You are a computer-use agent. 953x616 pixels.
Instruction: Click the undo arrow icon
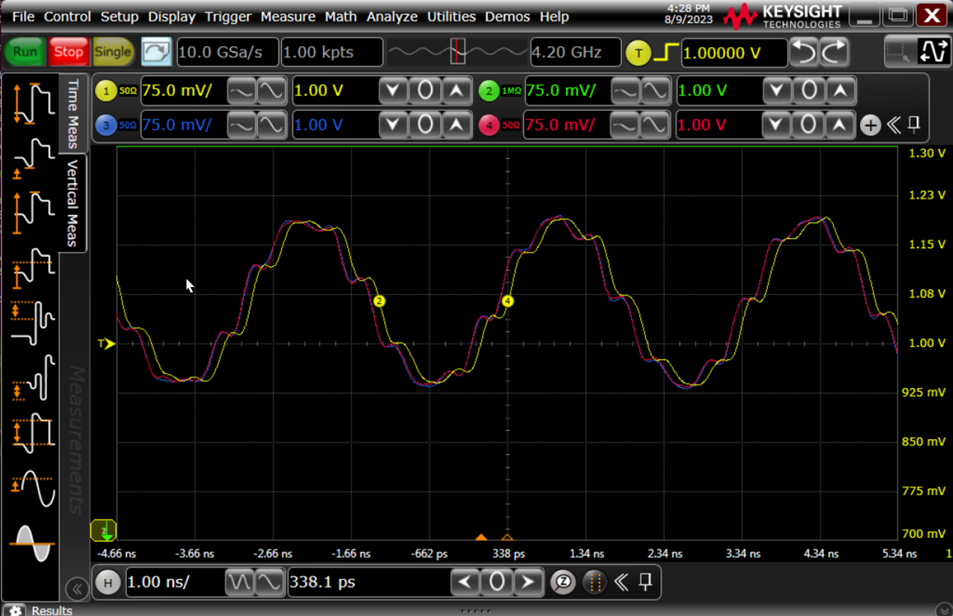(x=800, y=52)
